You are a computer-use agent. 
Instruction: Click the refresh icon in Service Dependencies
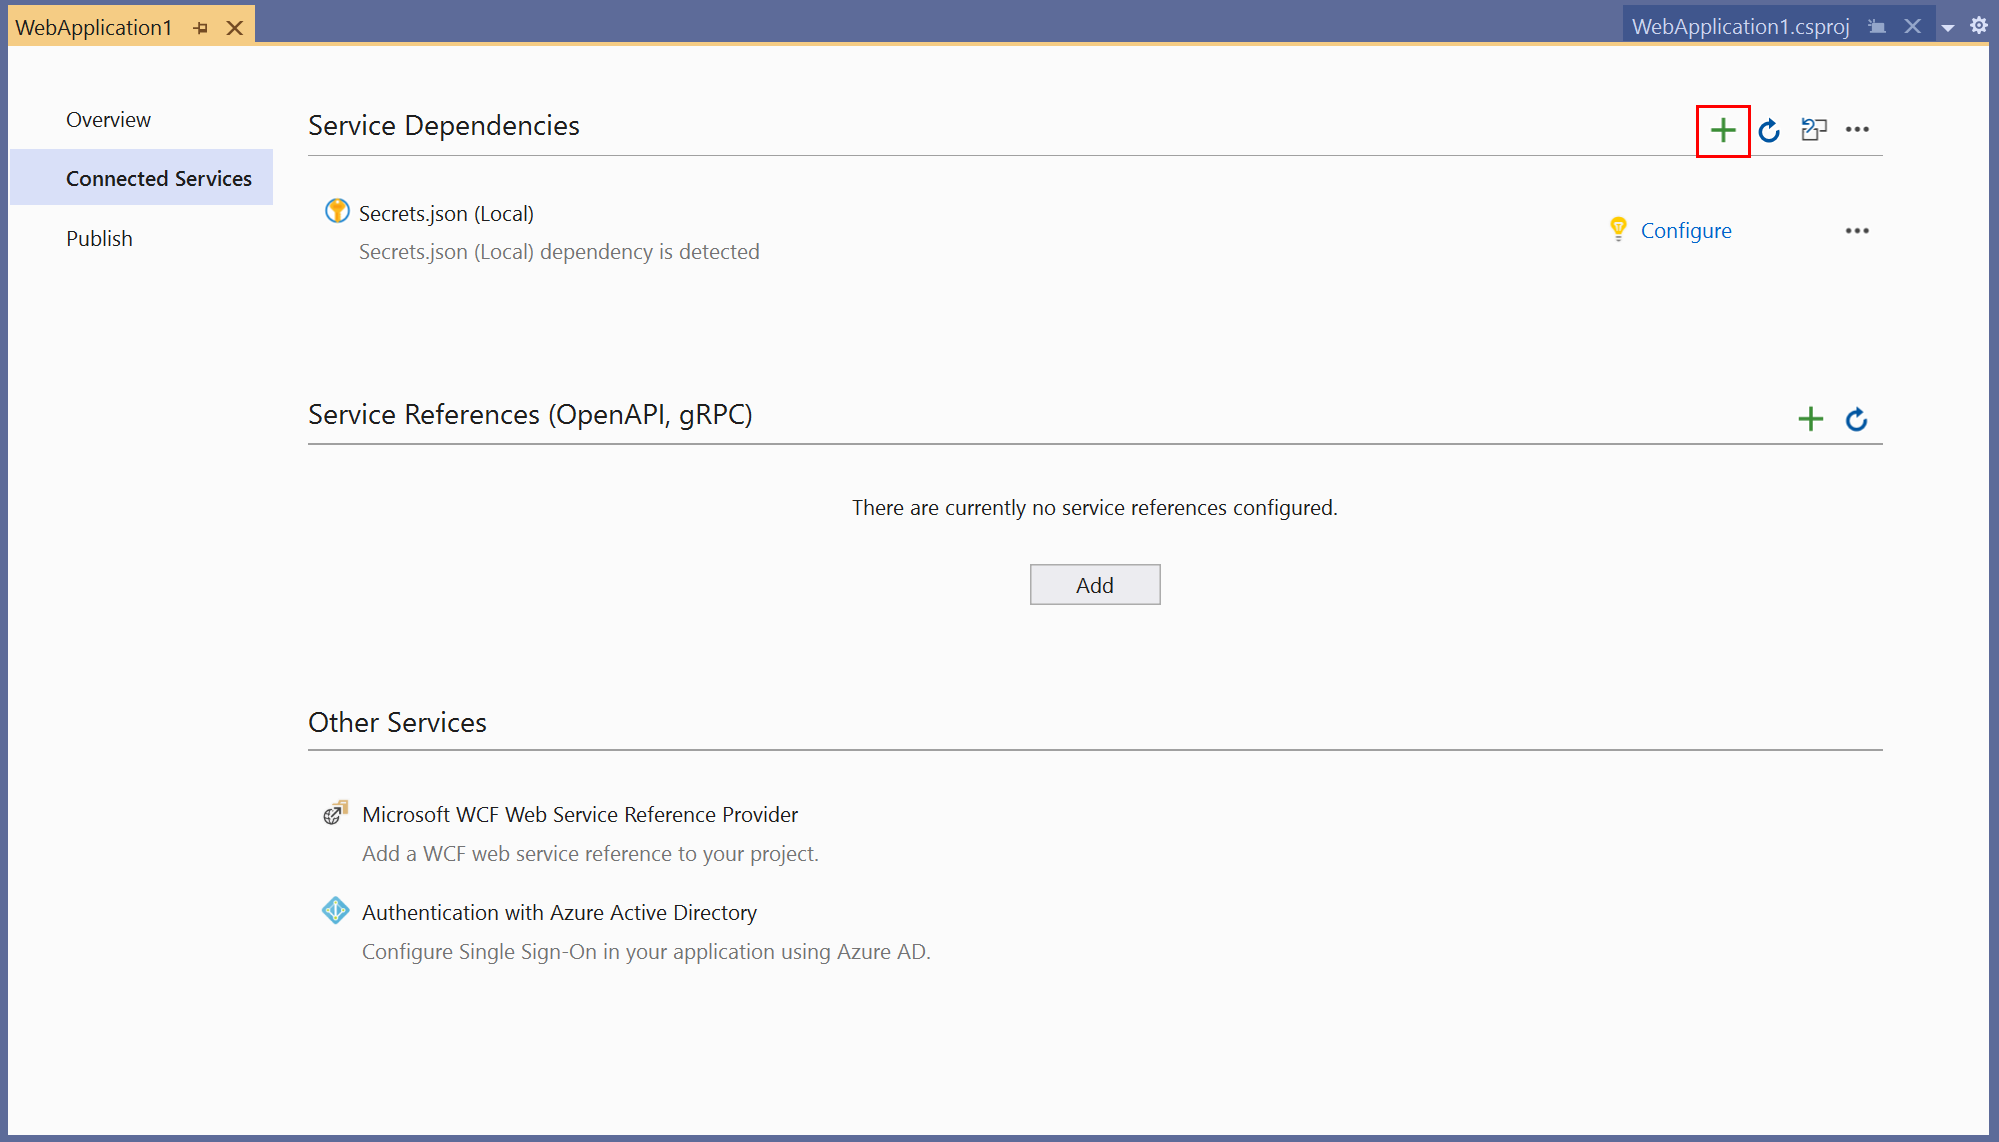click(x=1771, y=128)
